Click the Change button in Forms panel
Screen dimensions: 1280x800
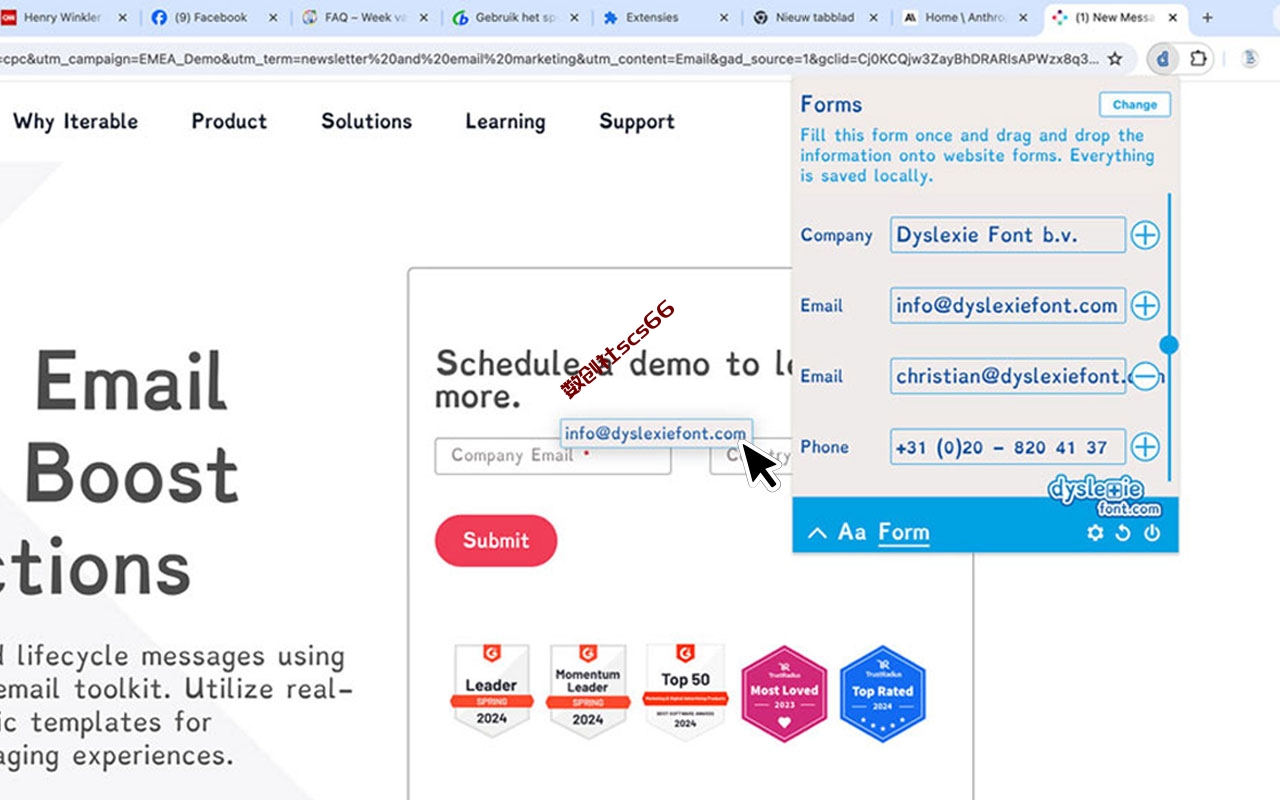tap(1135, 104)
